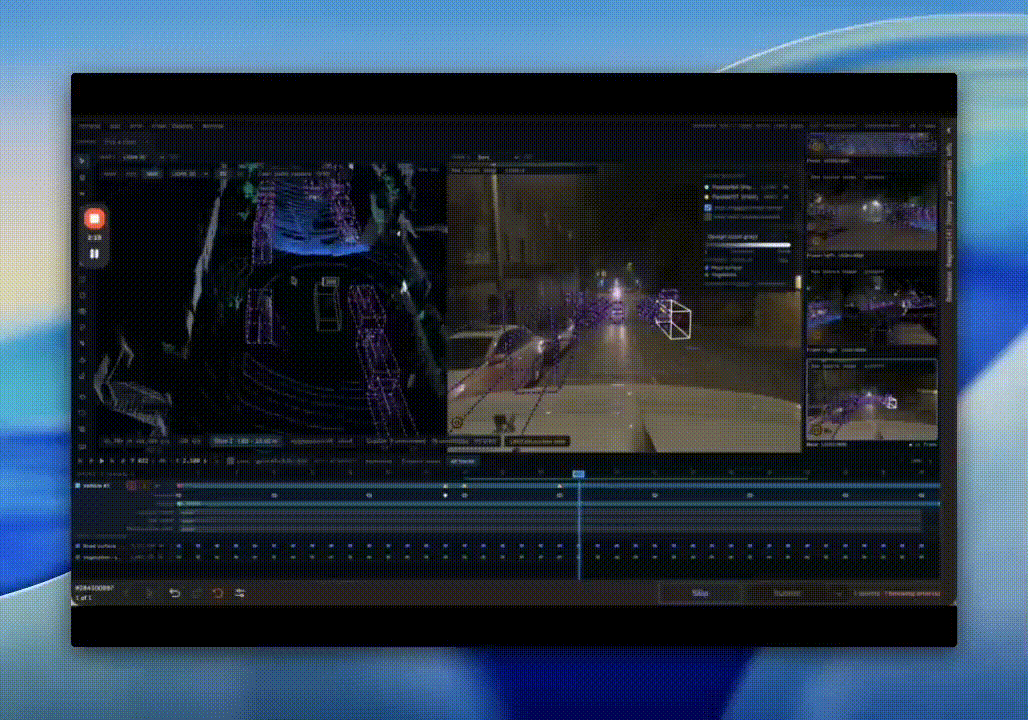Click the red reset arrow icon
1028x720 pixels.
[218, 593]
